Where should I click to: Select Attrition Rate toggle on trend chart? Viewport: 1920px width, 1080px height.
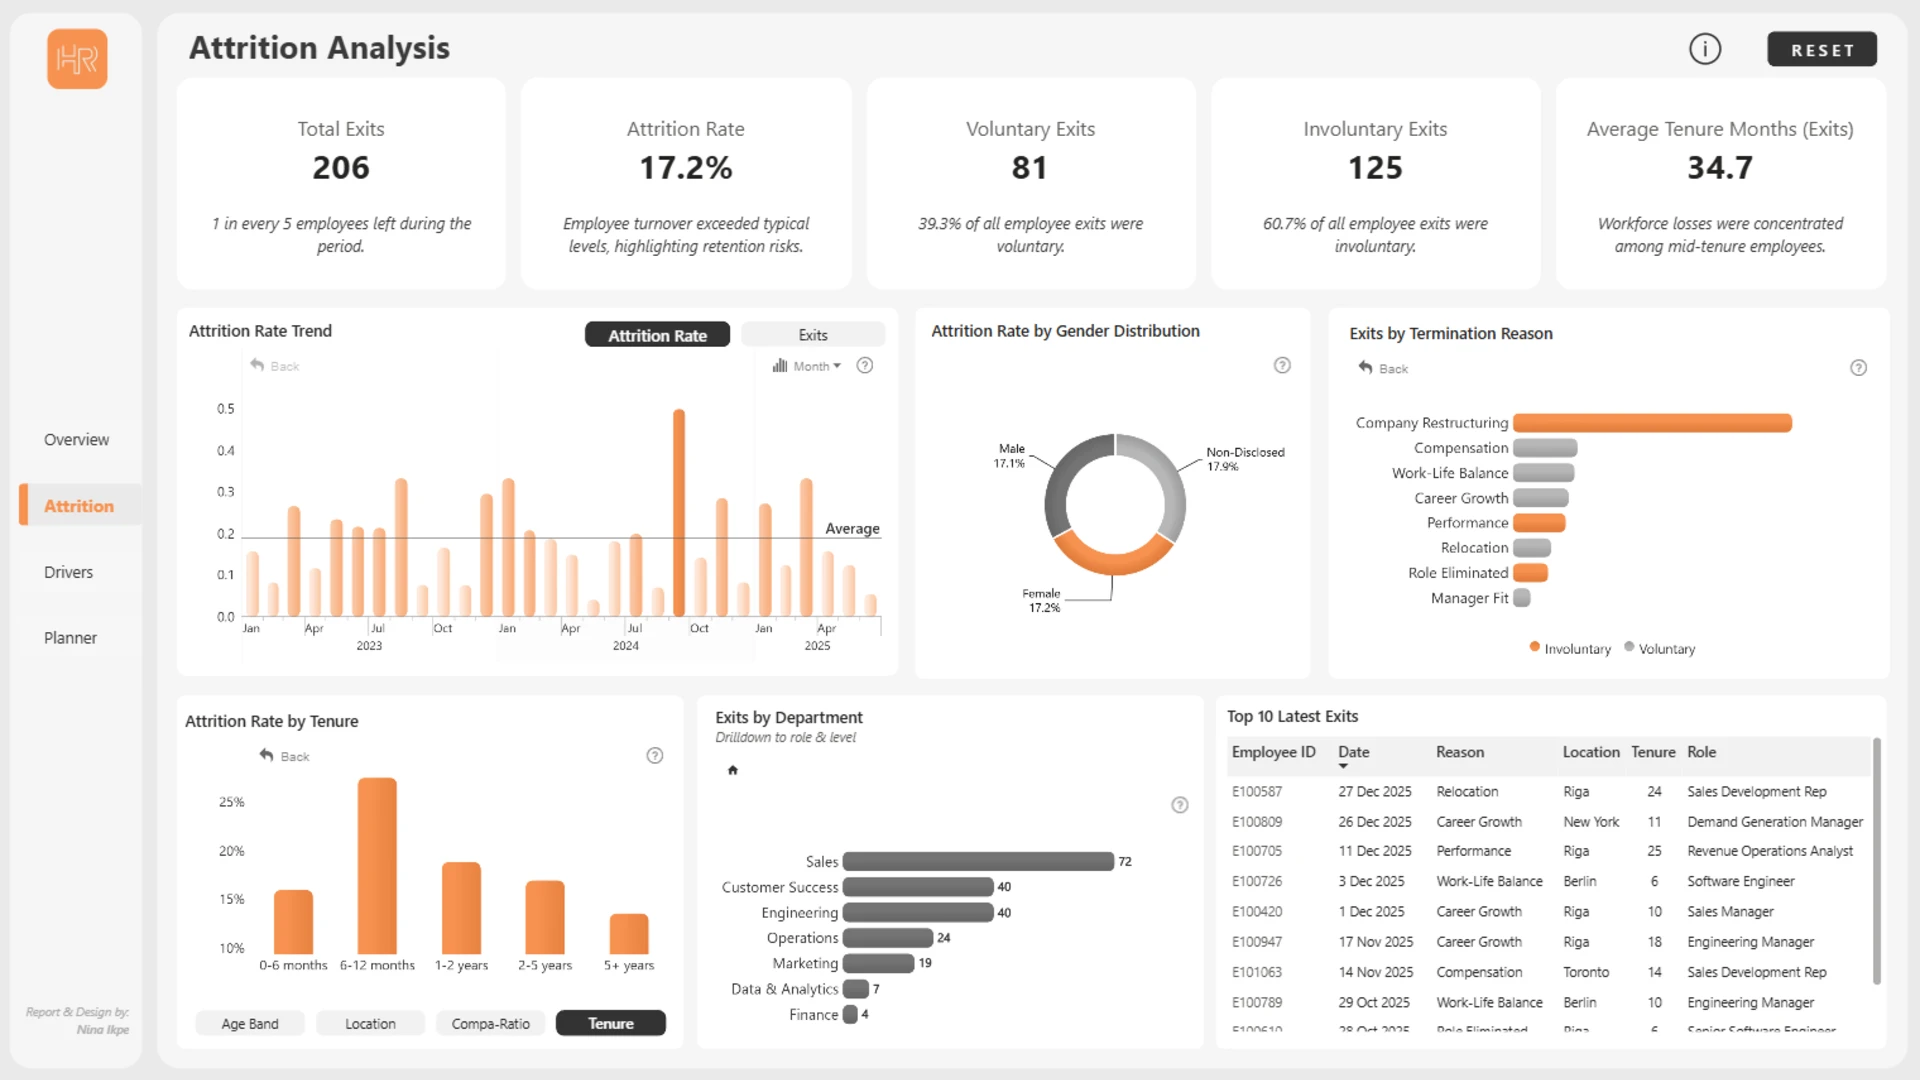click(x=657, y=335)
